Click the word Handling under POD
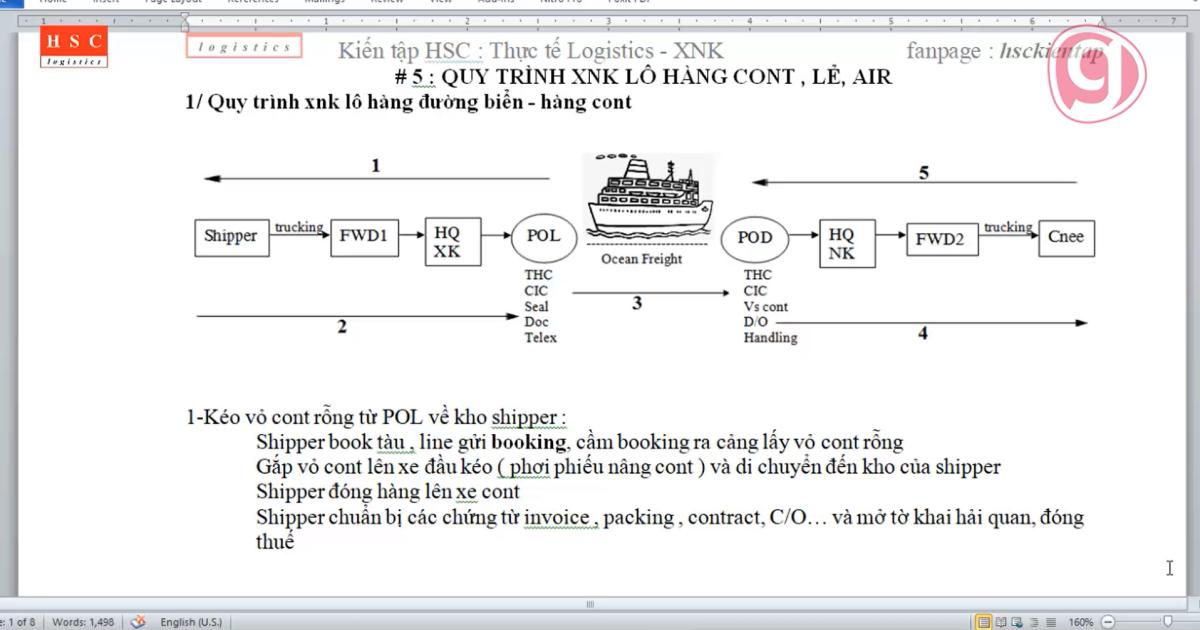1200x630 pixels. point(770,338)
